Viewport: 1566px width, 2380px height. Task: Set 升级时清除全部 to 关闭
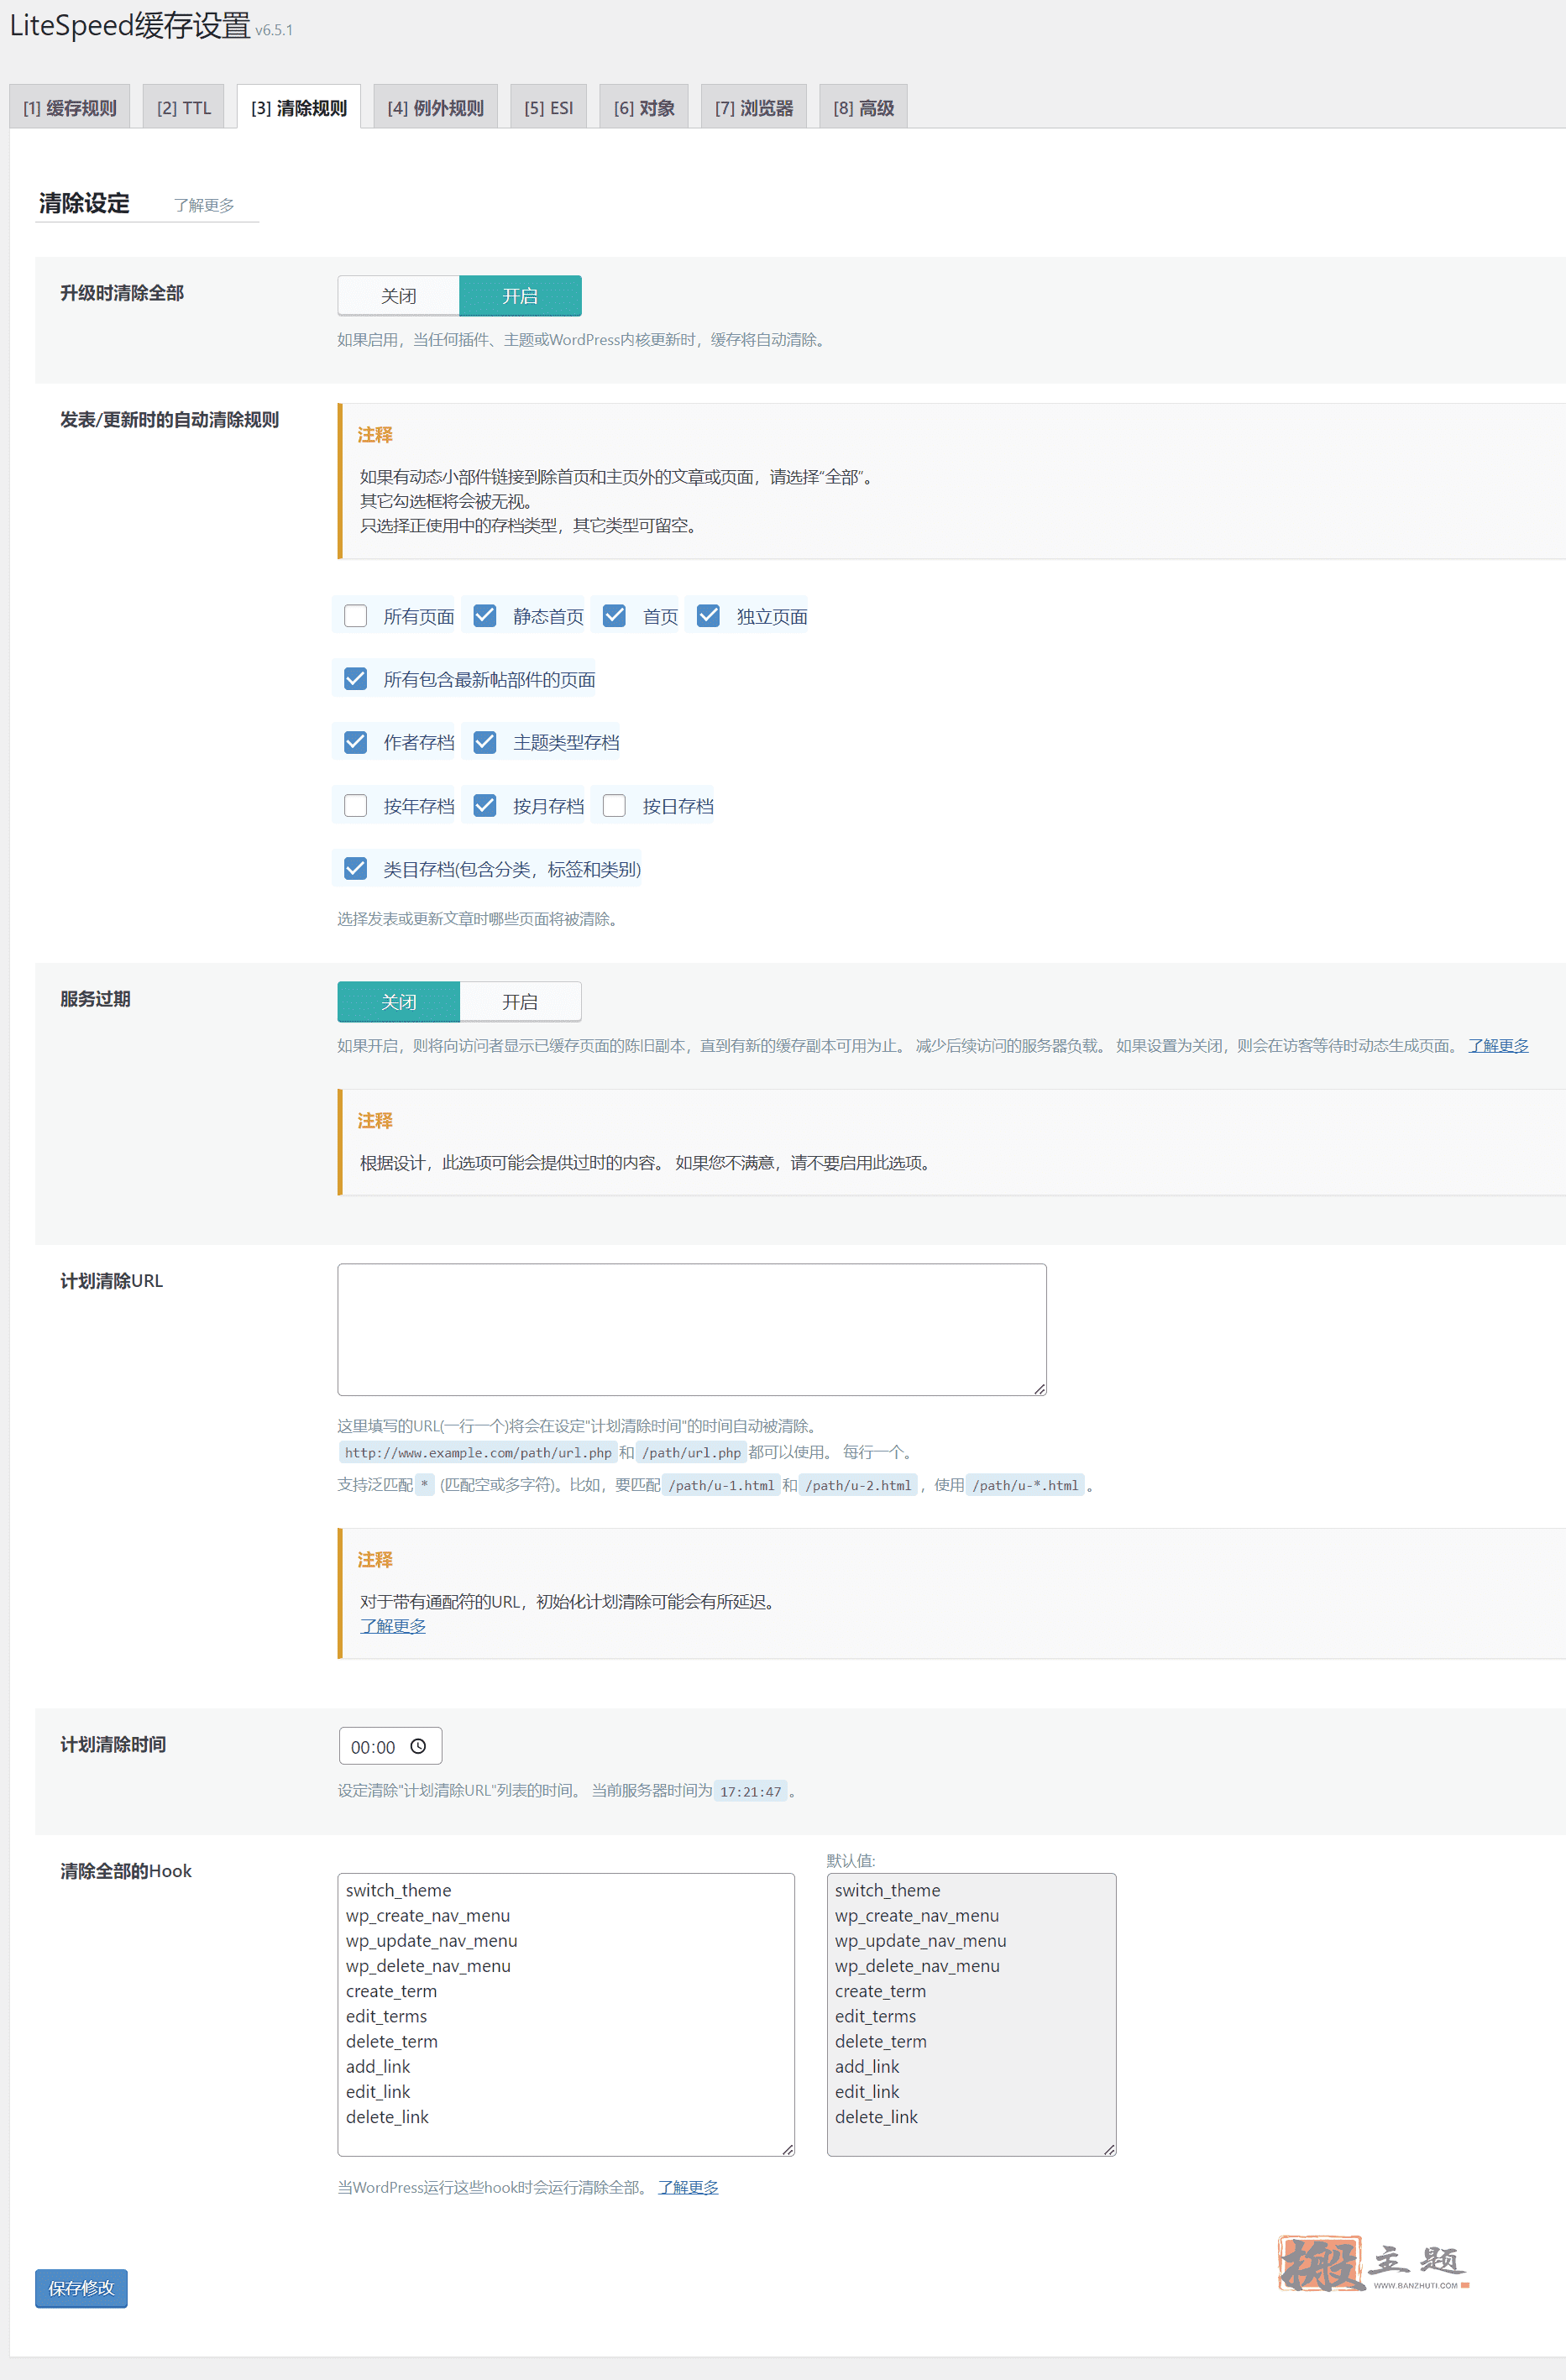coord(399,296)
